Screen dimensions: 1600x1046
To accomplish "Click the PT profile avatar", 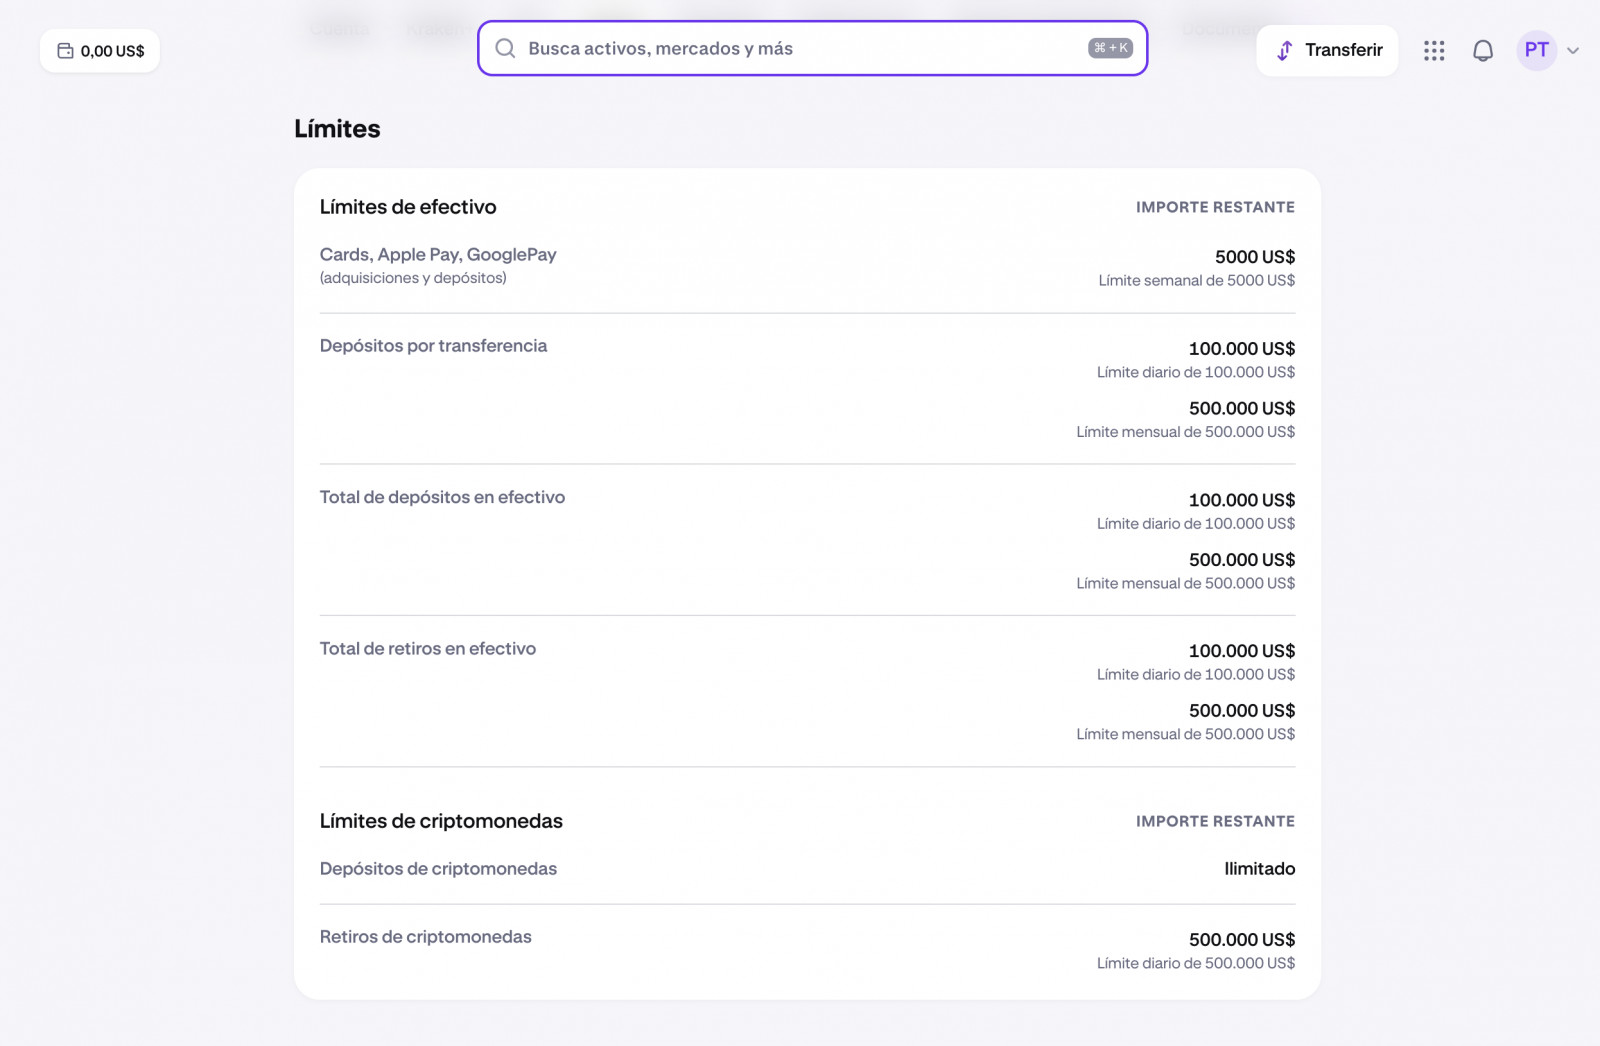I will click(1536, 50).
